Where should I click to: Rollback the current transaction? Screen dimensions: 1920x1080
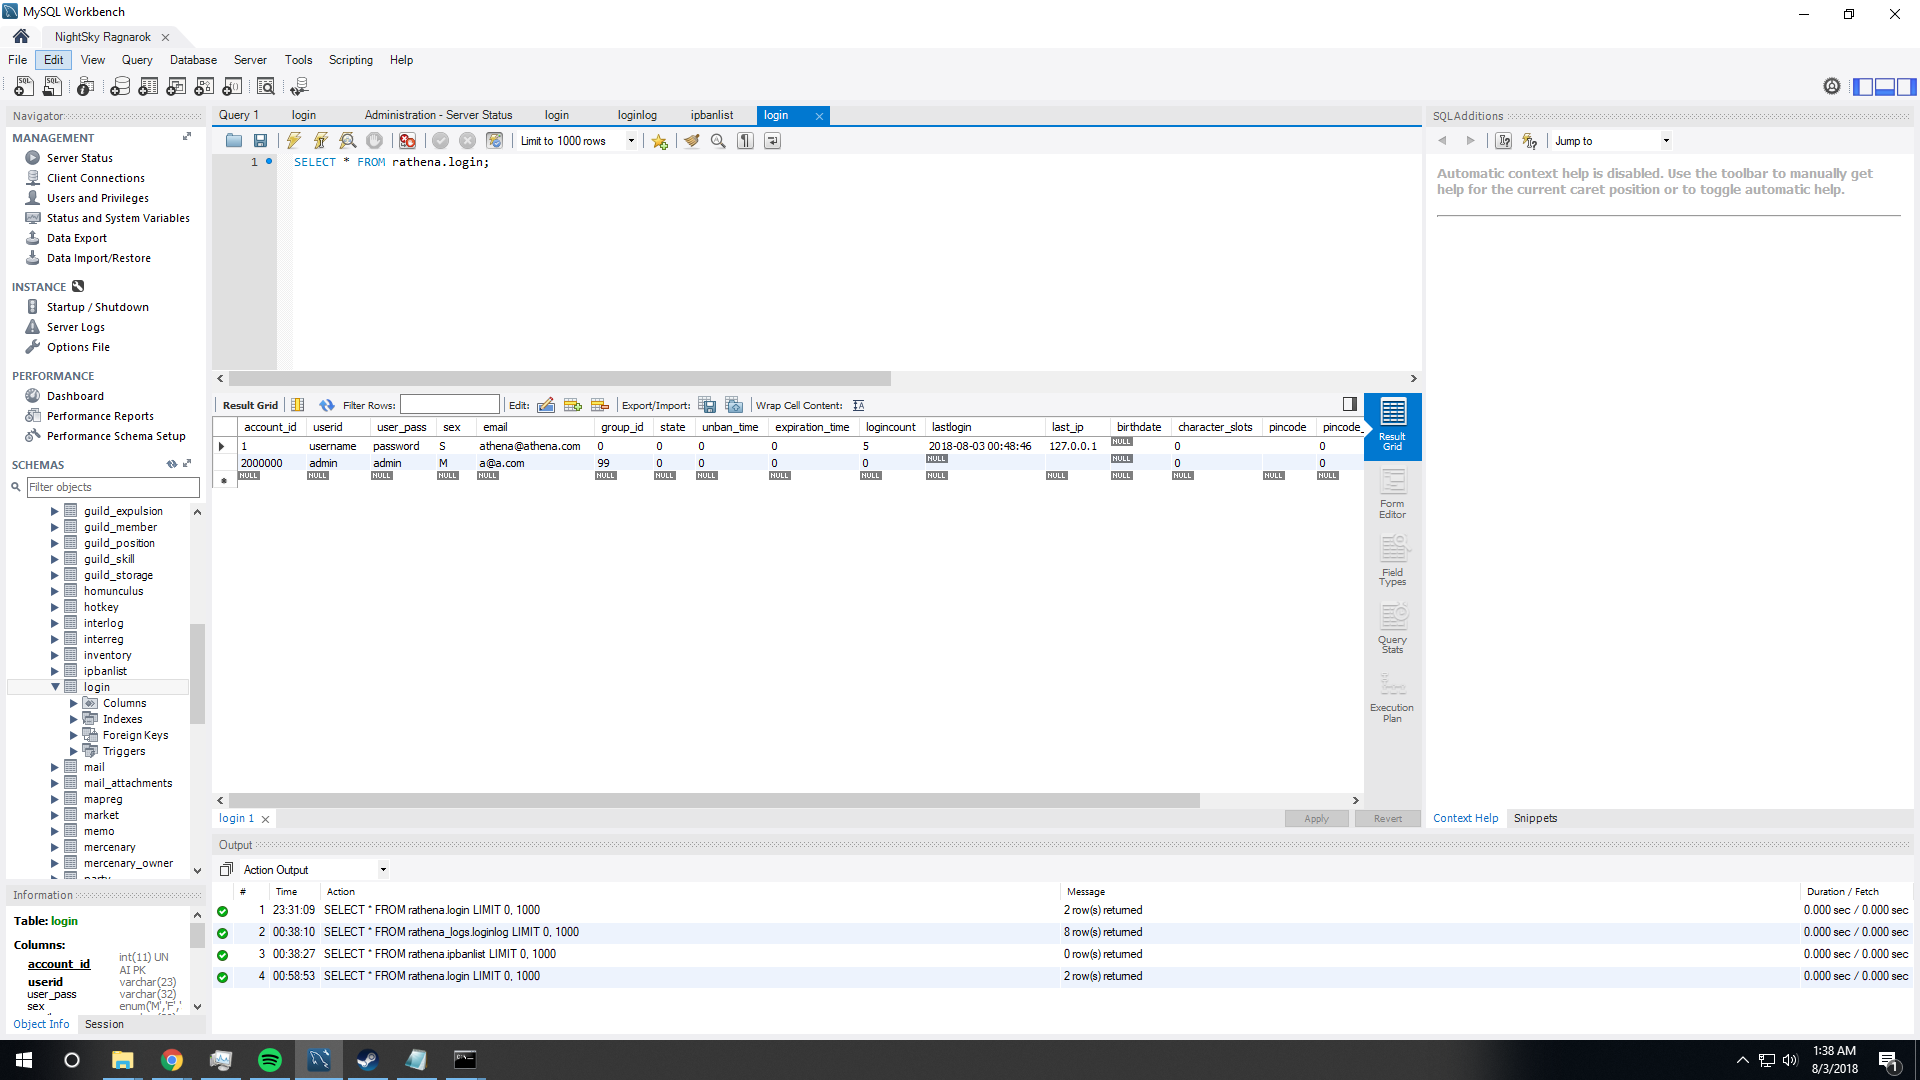467,141
